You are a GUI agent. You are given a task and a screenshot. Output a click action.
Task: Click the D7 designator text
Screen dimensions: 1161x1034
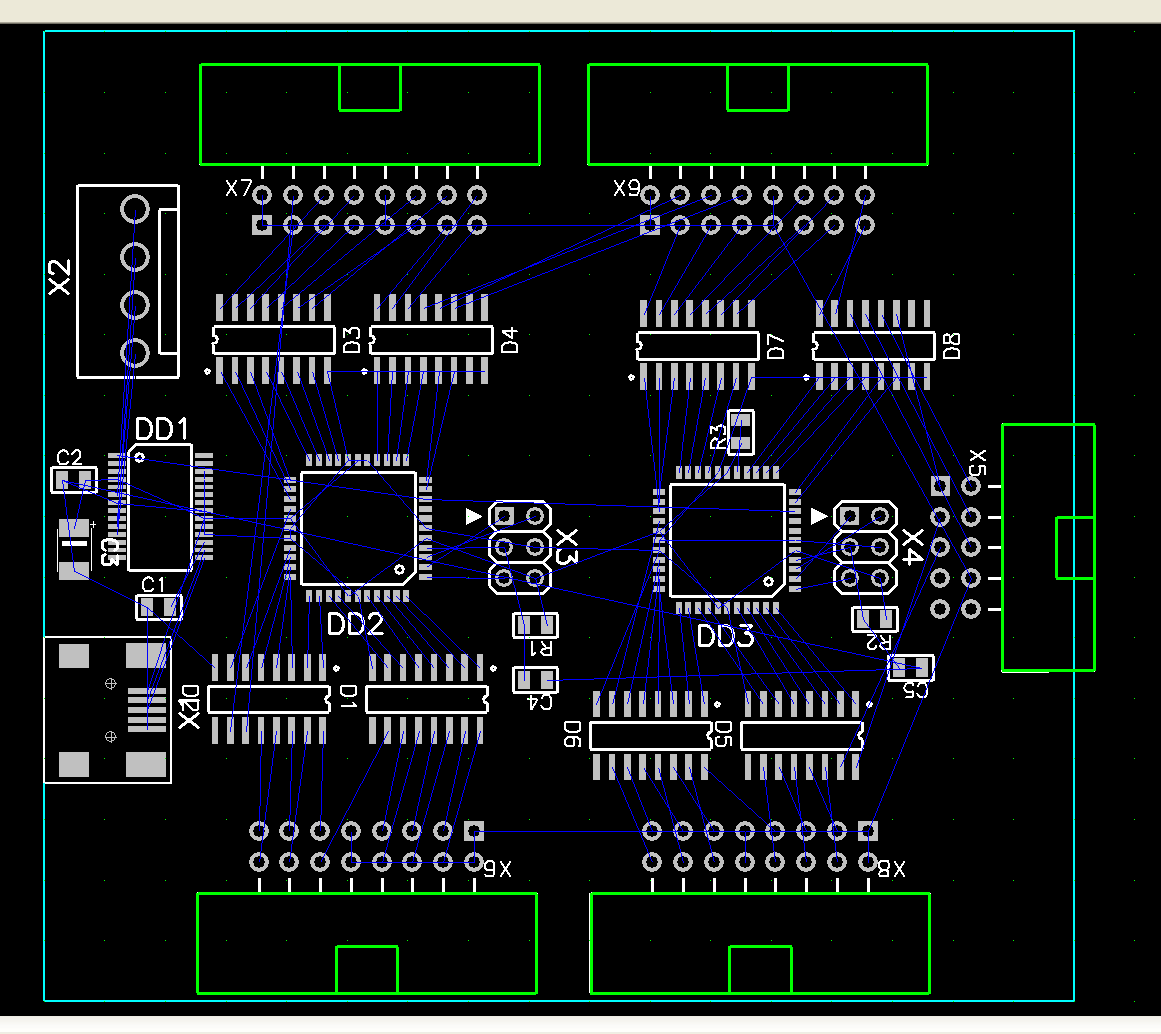pos(776,346)
